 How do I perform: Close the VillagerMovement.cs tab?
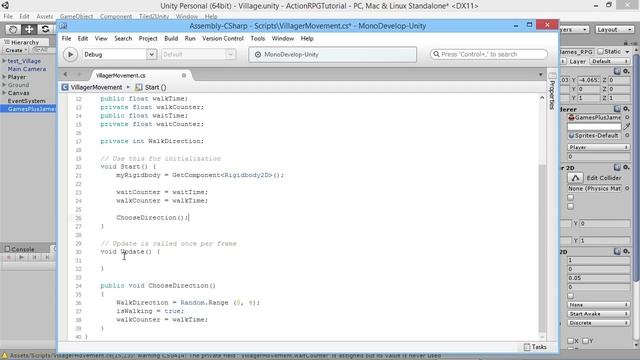184,76
